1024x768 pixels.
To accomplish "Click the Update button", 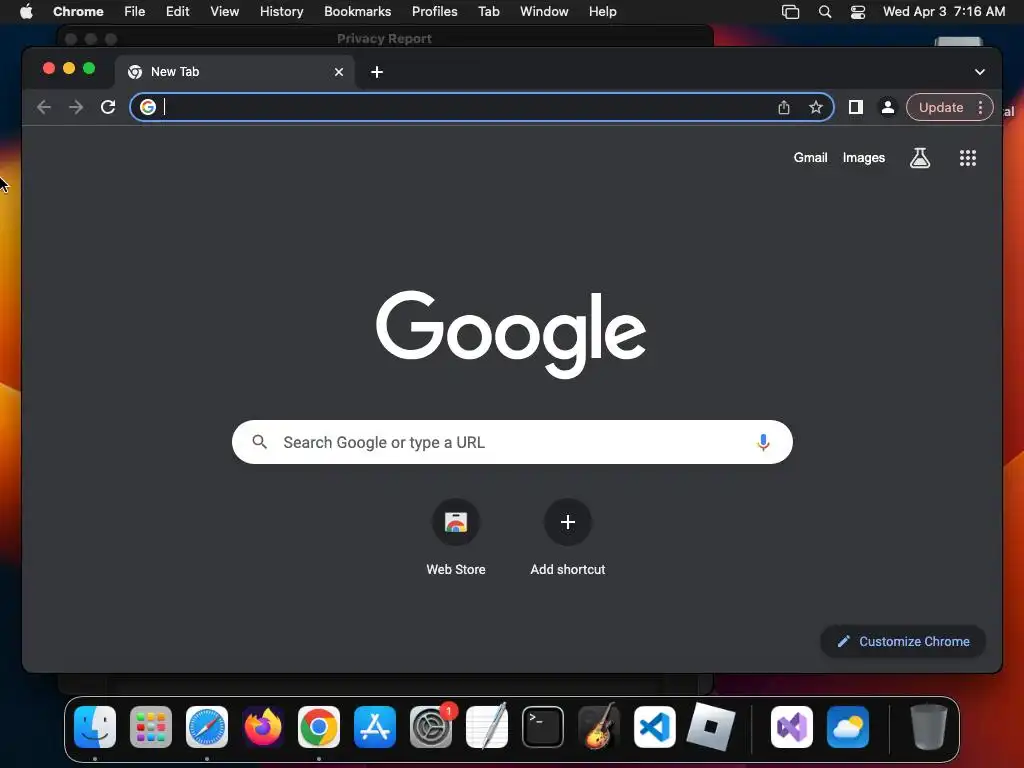I will 941,107.
